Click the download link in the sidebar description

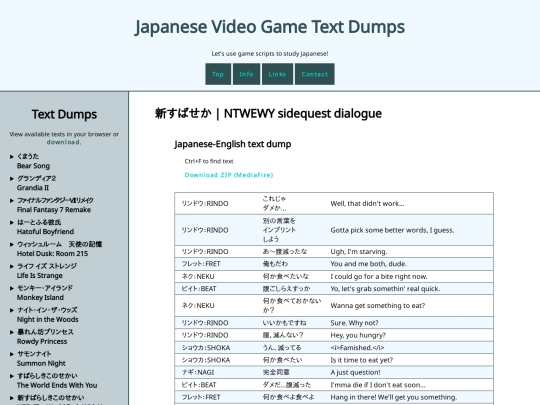point(64,142)
